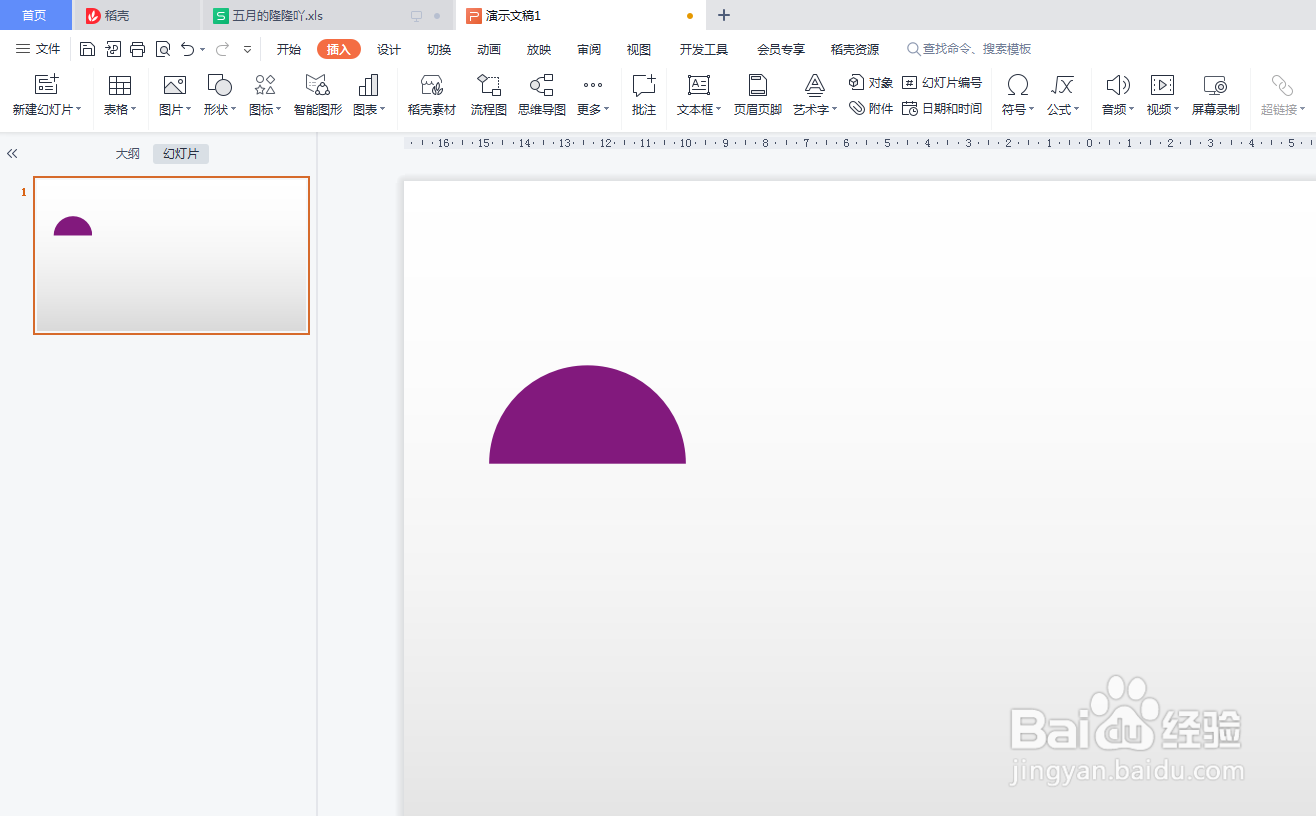Viewport: 1316px width, 816px height.
Task: Switch to the 开始 ribbon tab
Action: (289, 49)
